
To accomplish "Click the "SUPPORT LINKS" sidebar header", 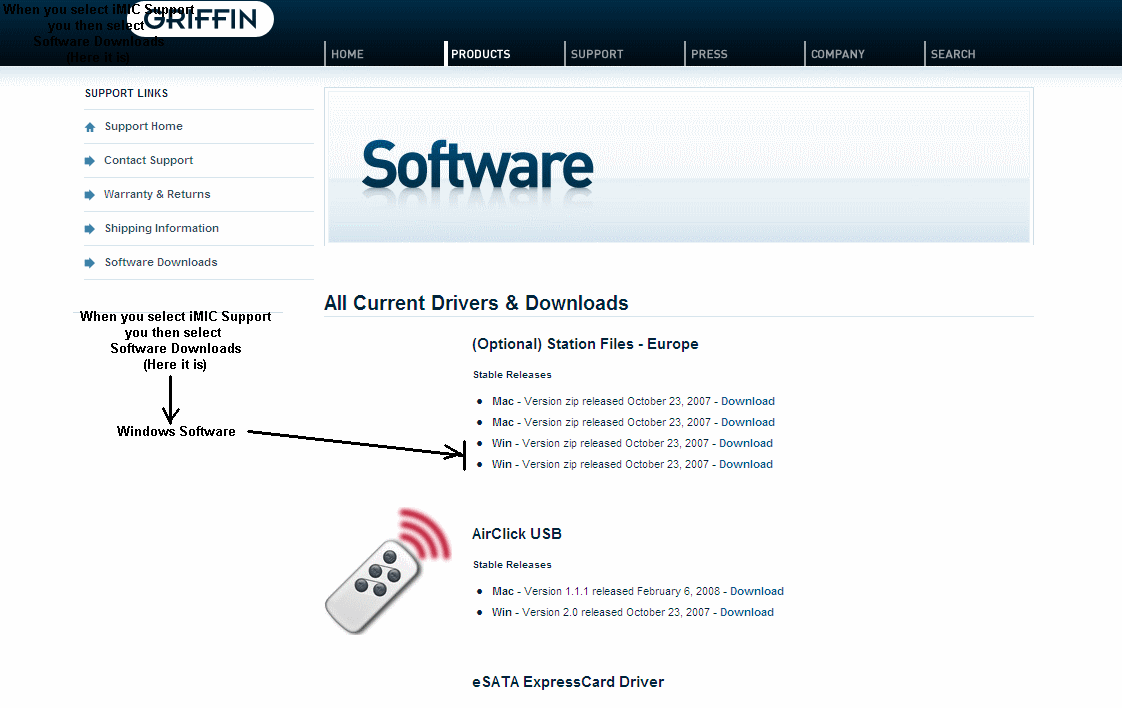I will (126, 93).
